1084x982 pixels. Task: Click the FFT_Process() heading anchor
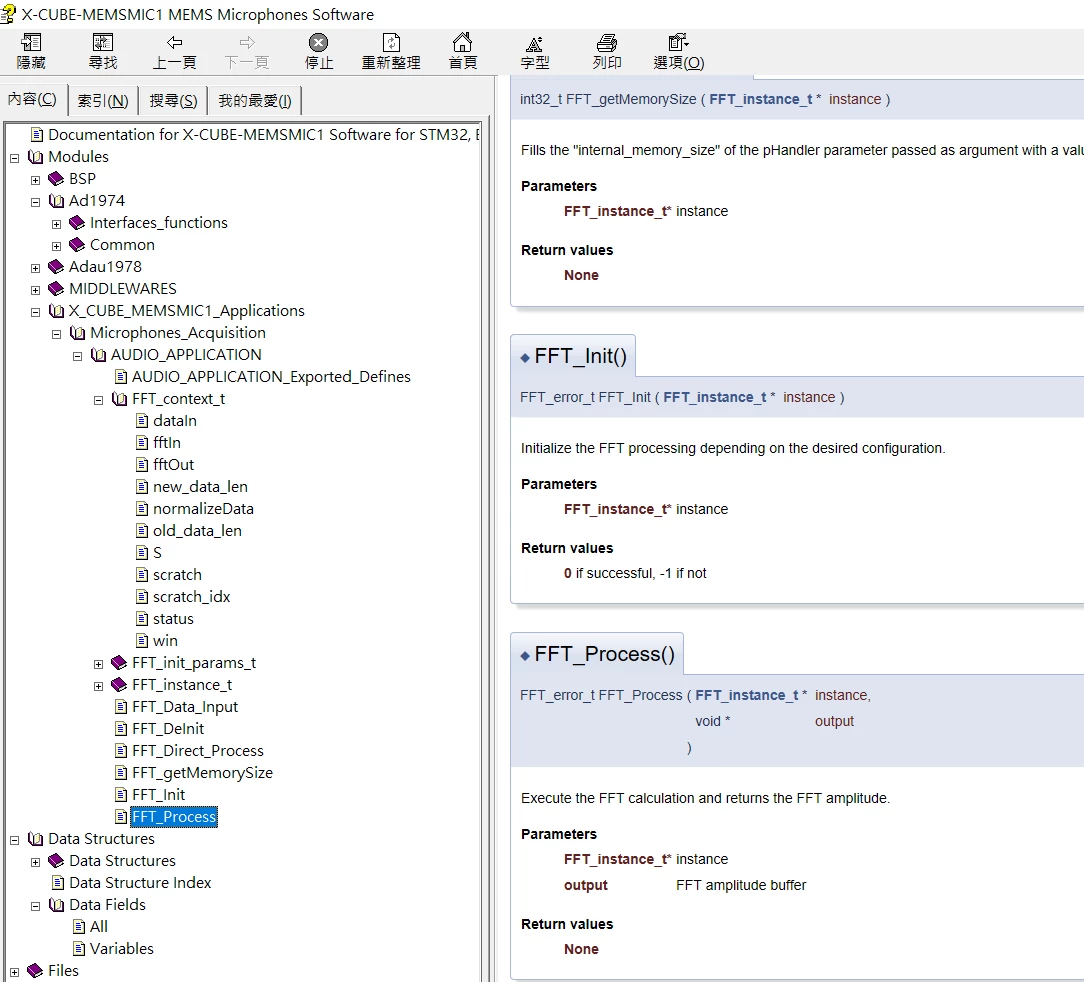[525, 655]
